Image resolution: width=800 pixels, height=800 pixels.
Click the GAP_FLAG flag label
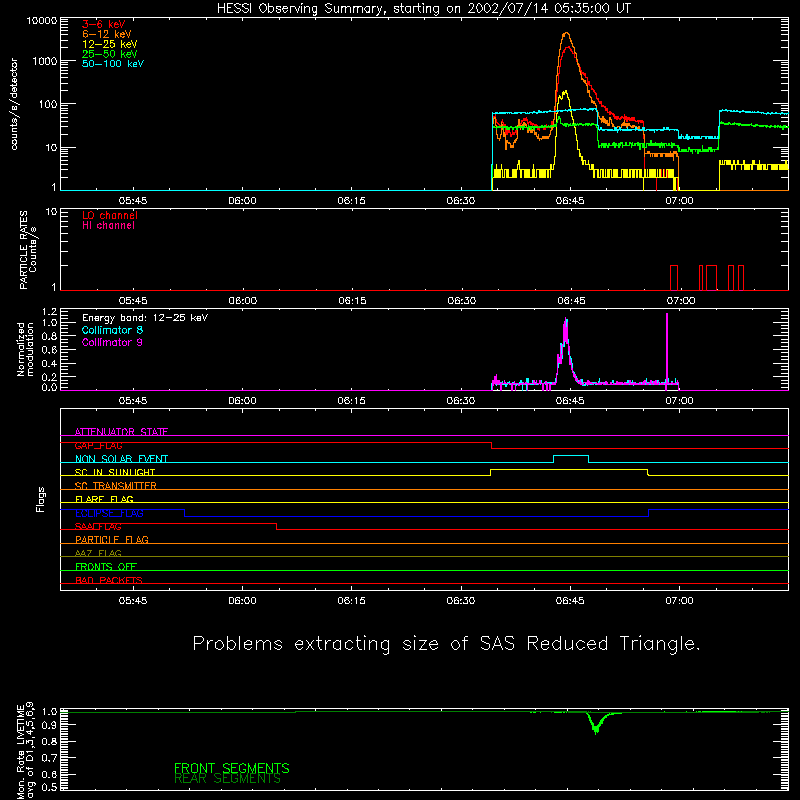click(x=98, y=445)
